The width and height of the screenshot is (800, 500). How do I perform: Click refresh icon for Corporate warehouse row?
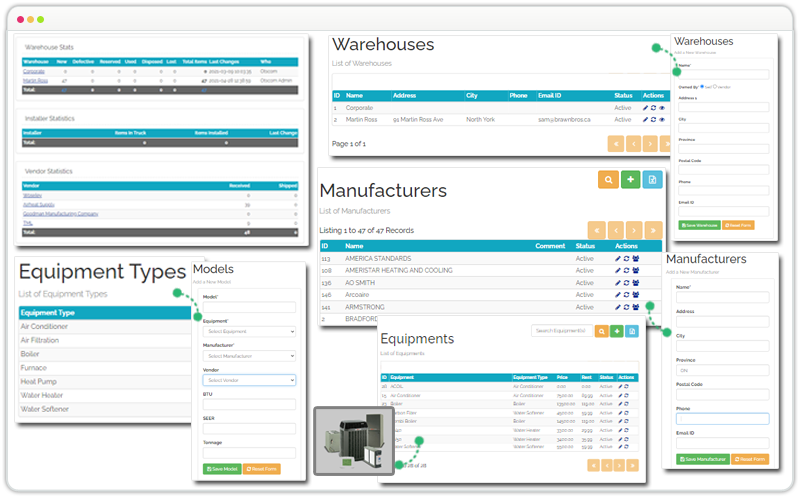[653, 107]
